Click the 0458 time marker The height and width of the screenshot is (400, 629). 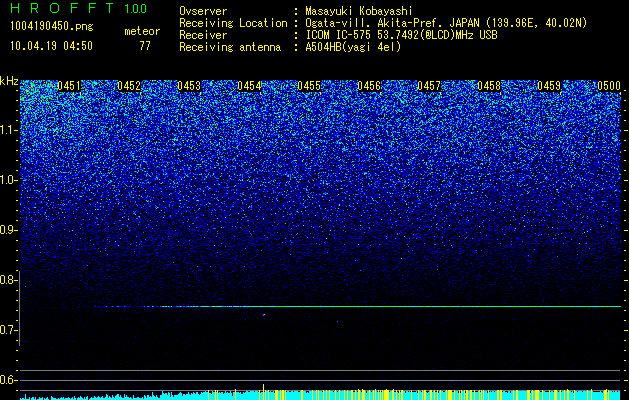coord(489,86)
